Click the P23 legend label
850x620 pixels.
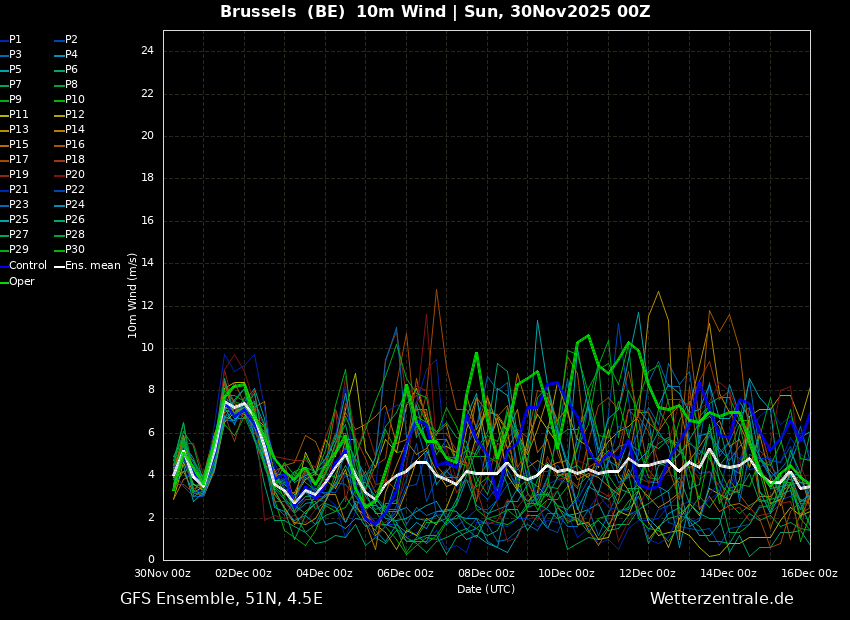click(19, 205)
